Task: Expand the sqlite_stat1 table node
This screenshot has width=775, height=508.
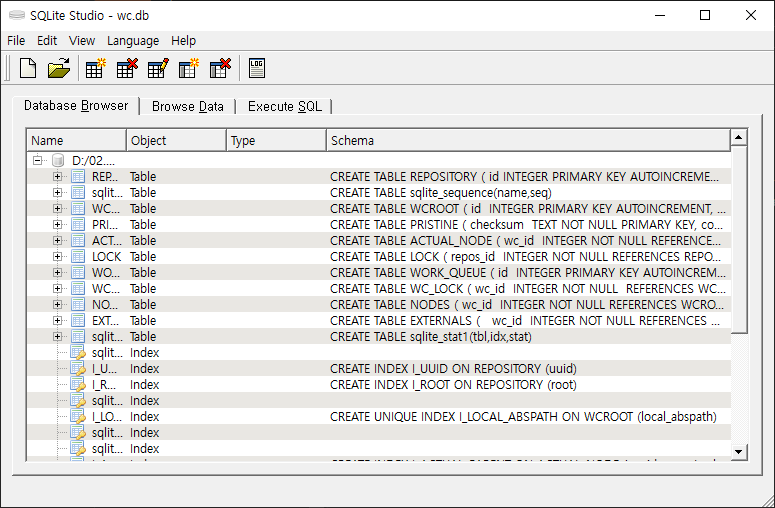Action: 57,337
